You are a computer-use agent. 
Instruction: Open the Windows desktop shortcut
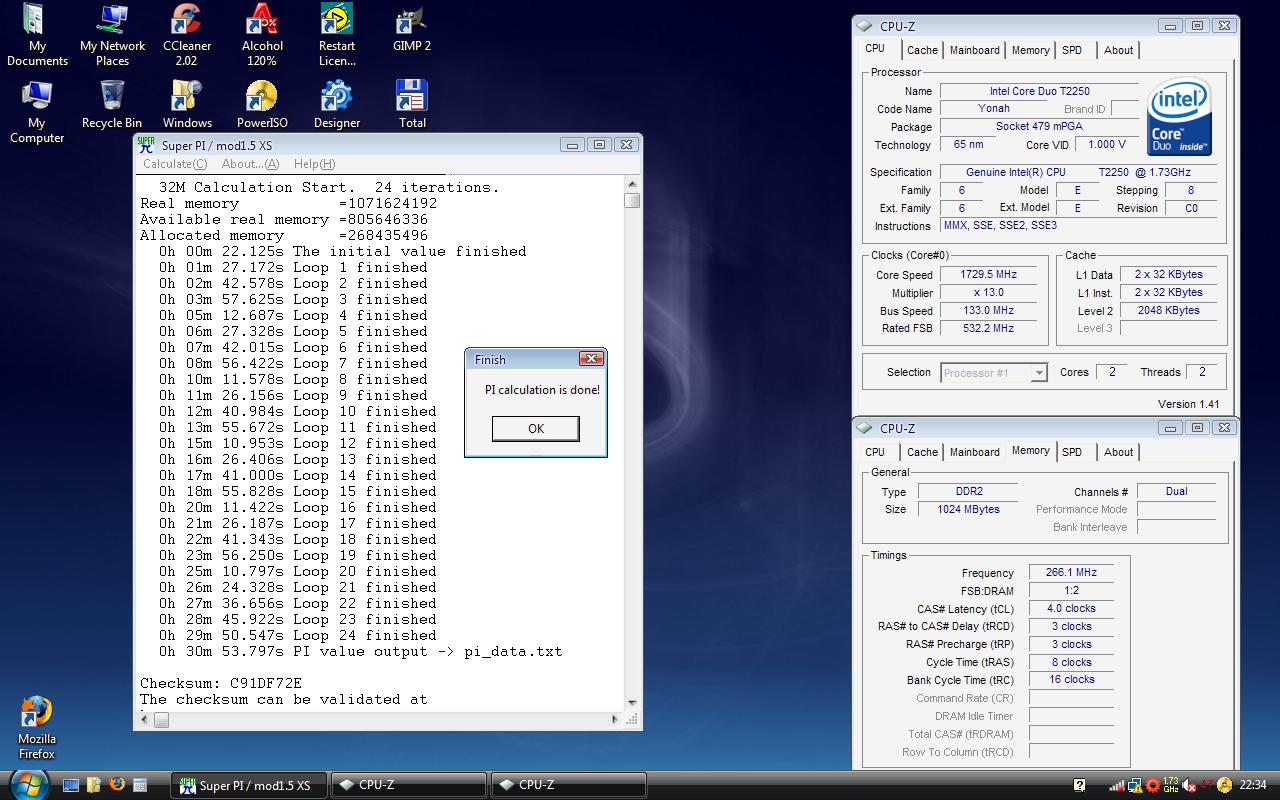[187, 105]
